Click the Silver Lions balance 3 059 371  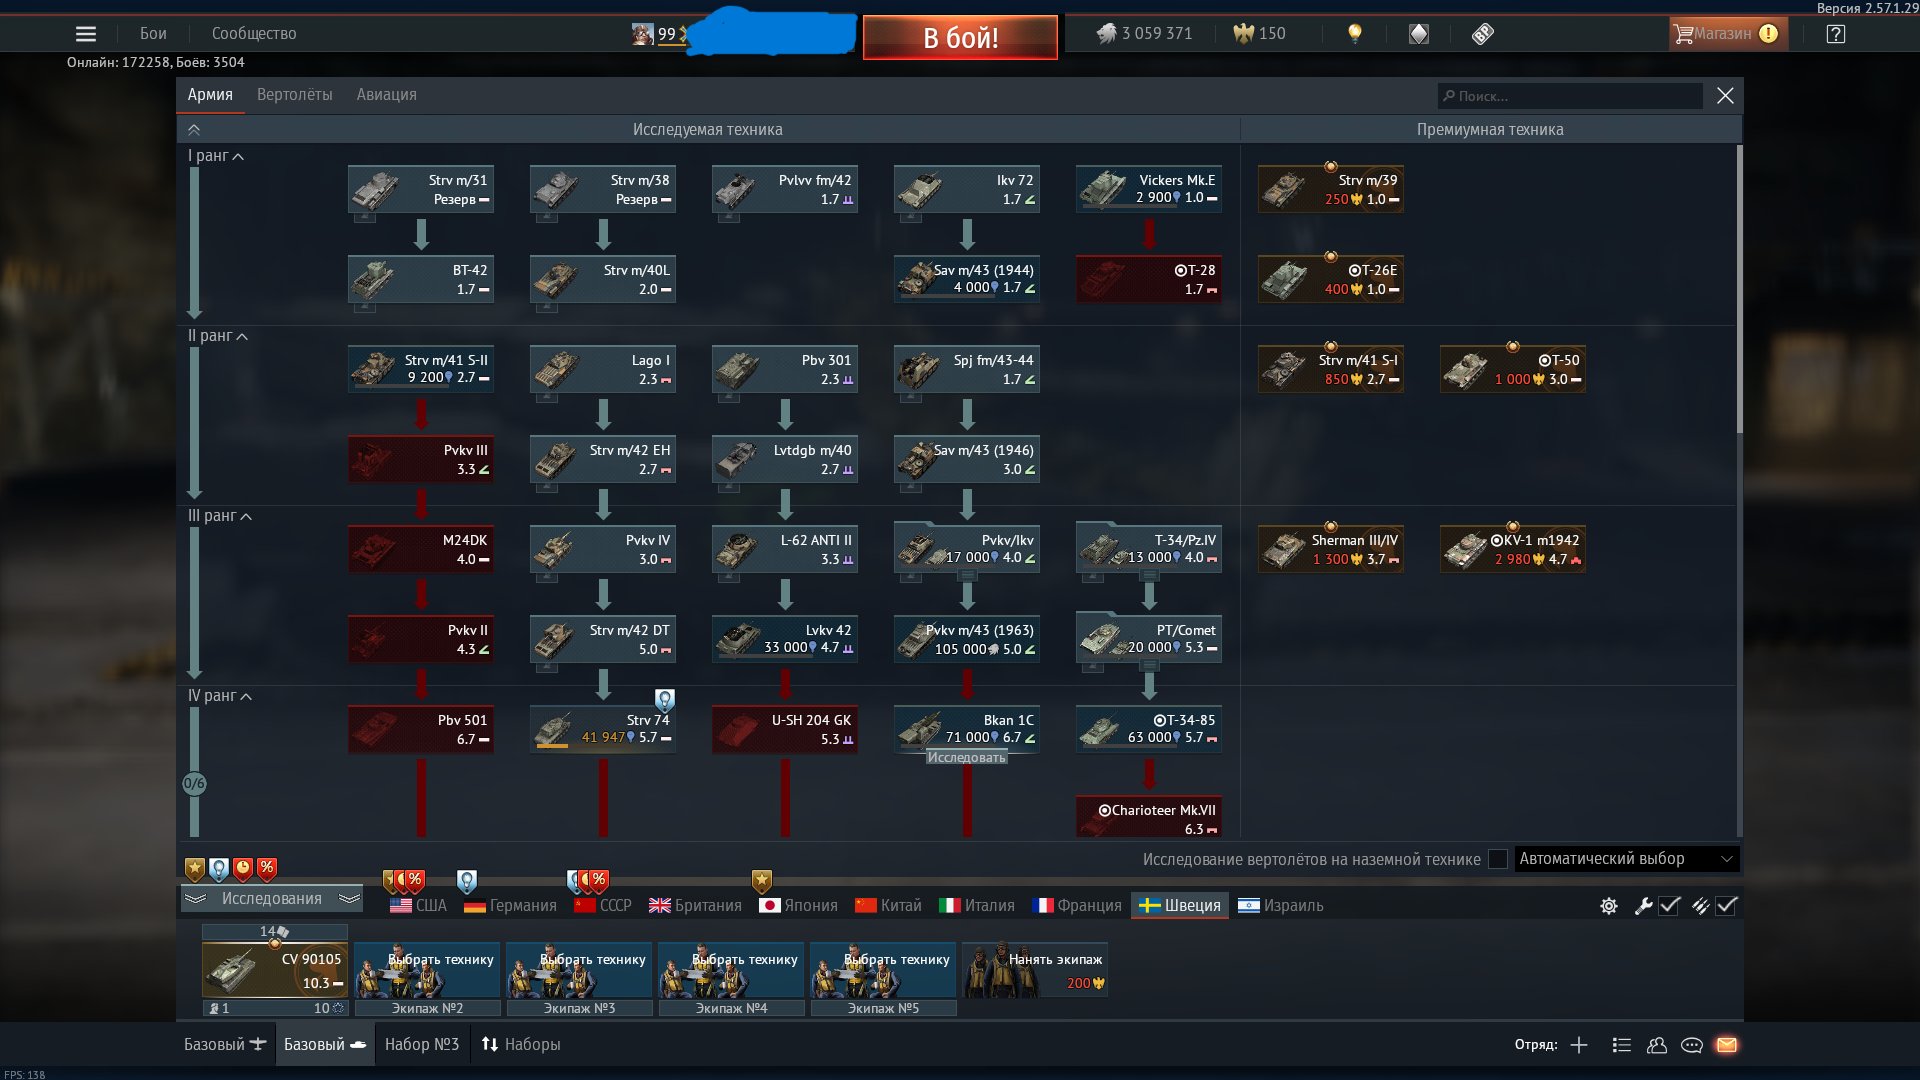tap(1144, 34)
